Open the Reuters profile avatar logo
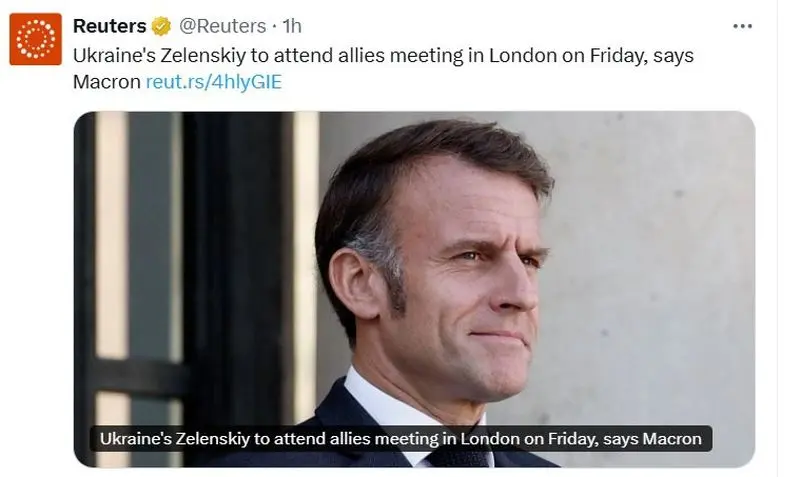800x477 pixels. (35, 39)
